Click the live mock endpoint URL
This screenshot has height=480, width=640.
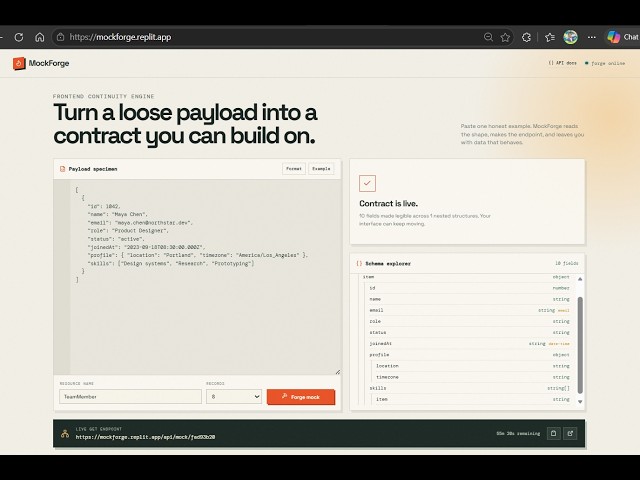click(145, 437)
